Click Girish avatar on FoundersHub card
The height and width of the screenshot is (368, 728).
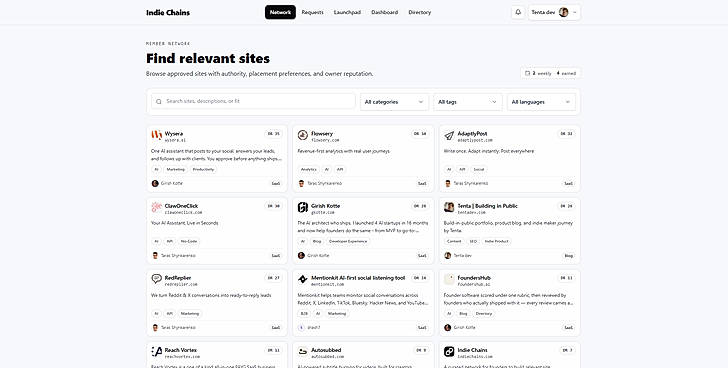448,328
